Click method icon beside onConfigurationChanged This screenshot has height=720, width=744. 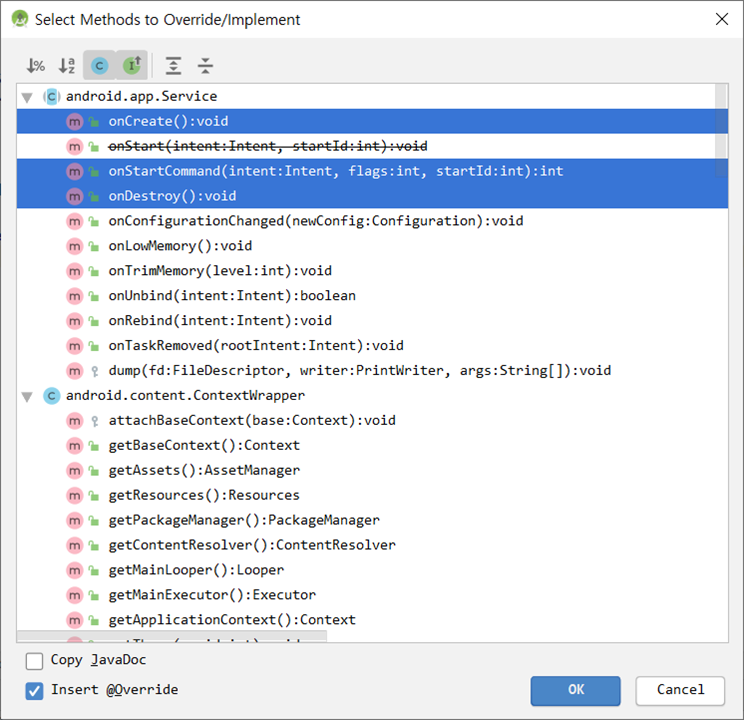pos(74,221)
